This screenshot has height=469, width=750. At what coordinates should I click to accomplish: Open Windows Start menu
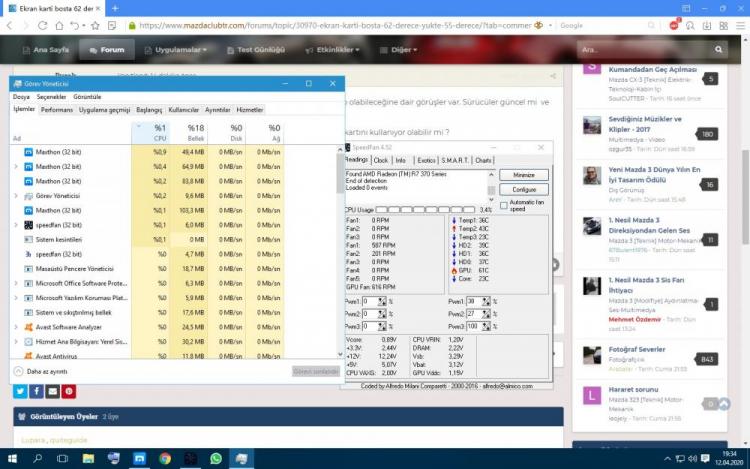[12, 459]
